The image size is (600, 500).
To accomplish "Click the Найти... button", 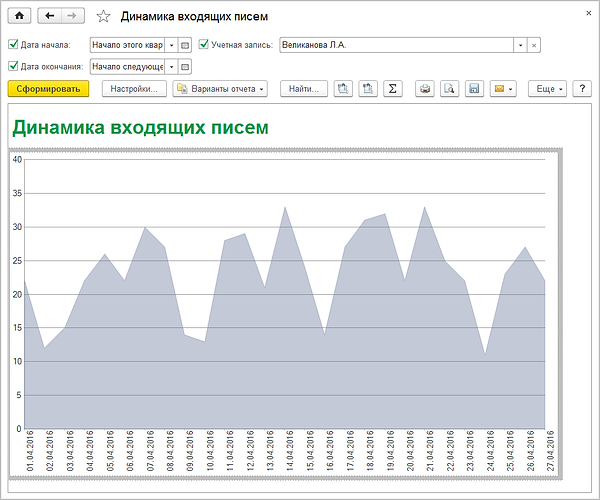I will (304, 89).
